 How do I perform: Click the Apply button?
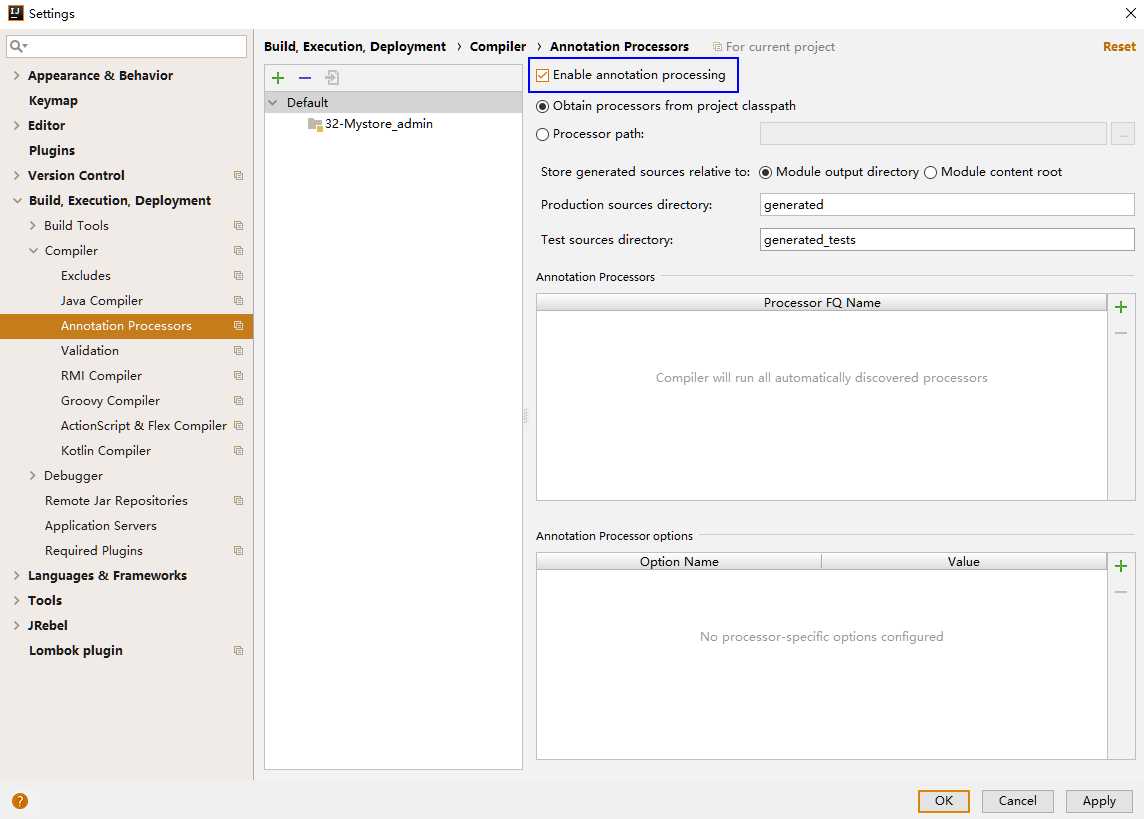coord(1099,801)
